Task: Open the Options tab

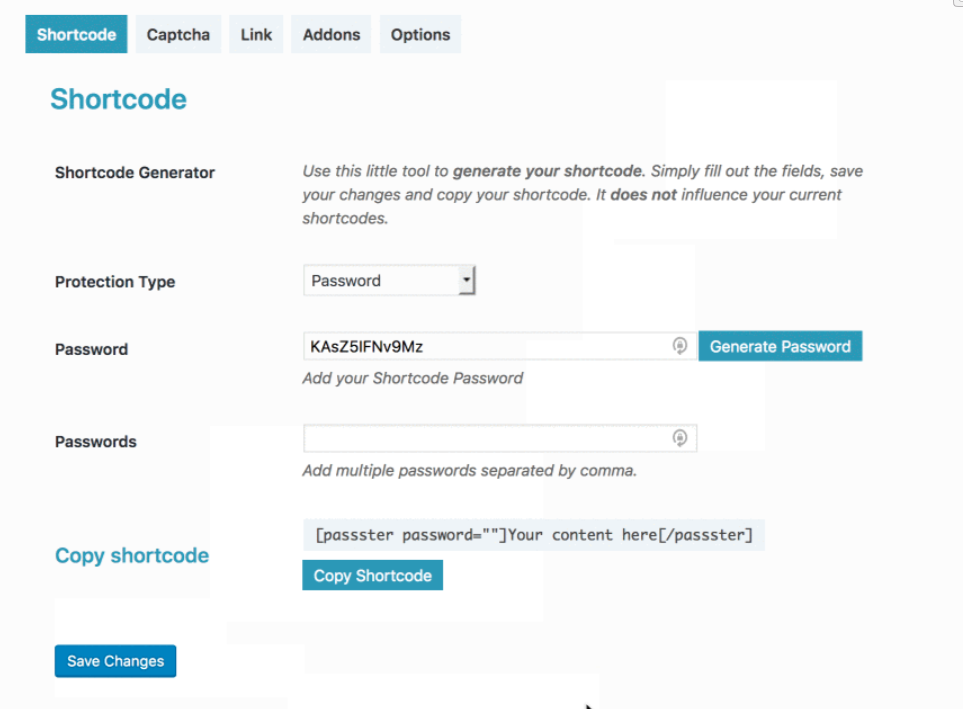Action: point(420,33)
